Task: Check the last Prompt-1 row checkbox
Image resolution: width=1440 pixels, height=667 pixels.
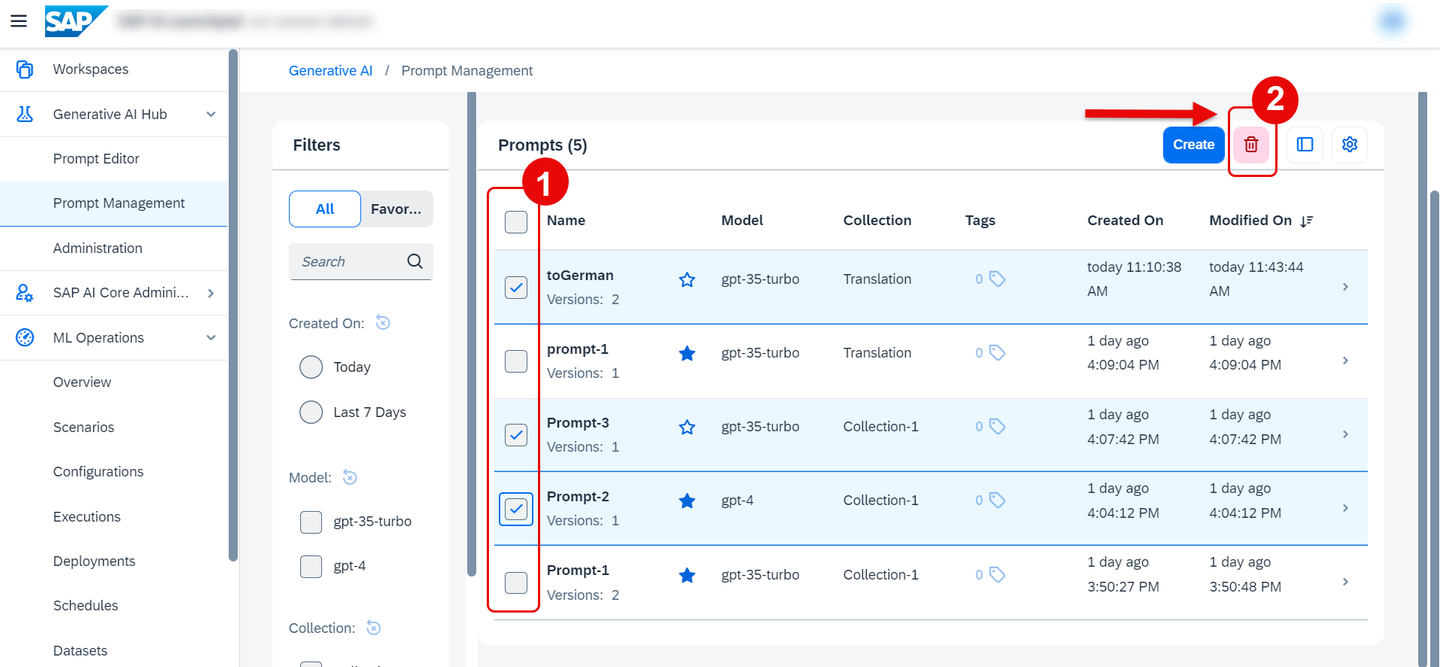Action: (x=516, y=582)
